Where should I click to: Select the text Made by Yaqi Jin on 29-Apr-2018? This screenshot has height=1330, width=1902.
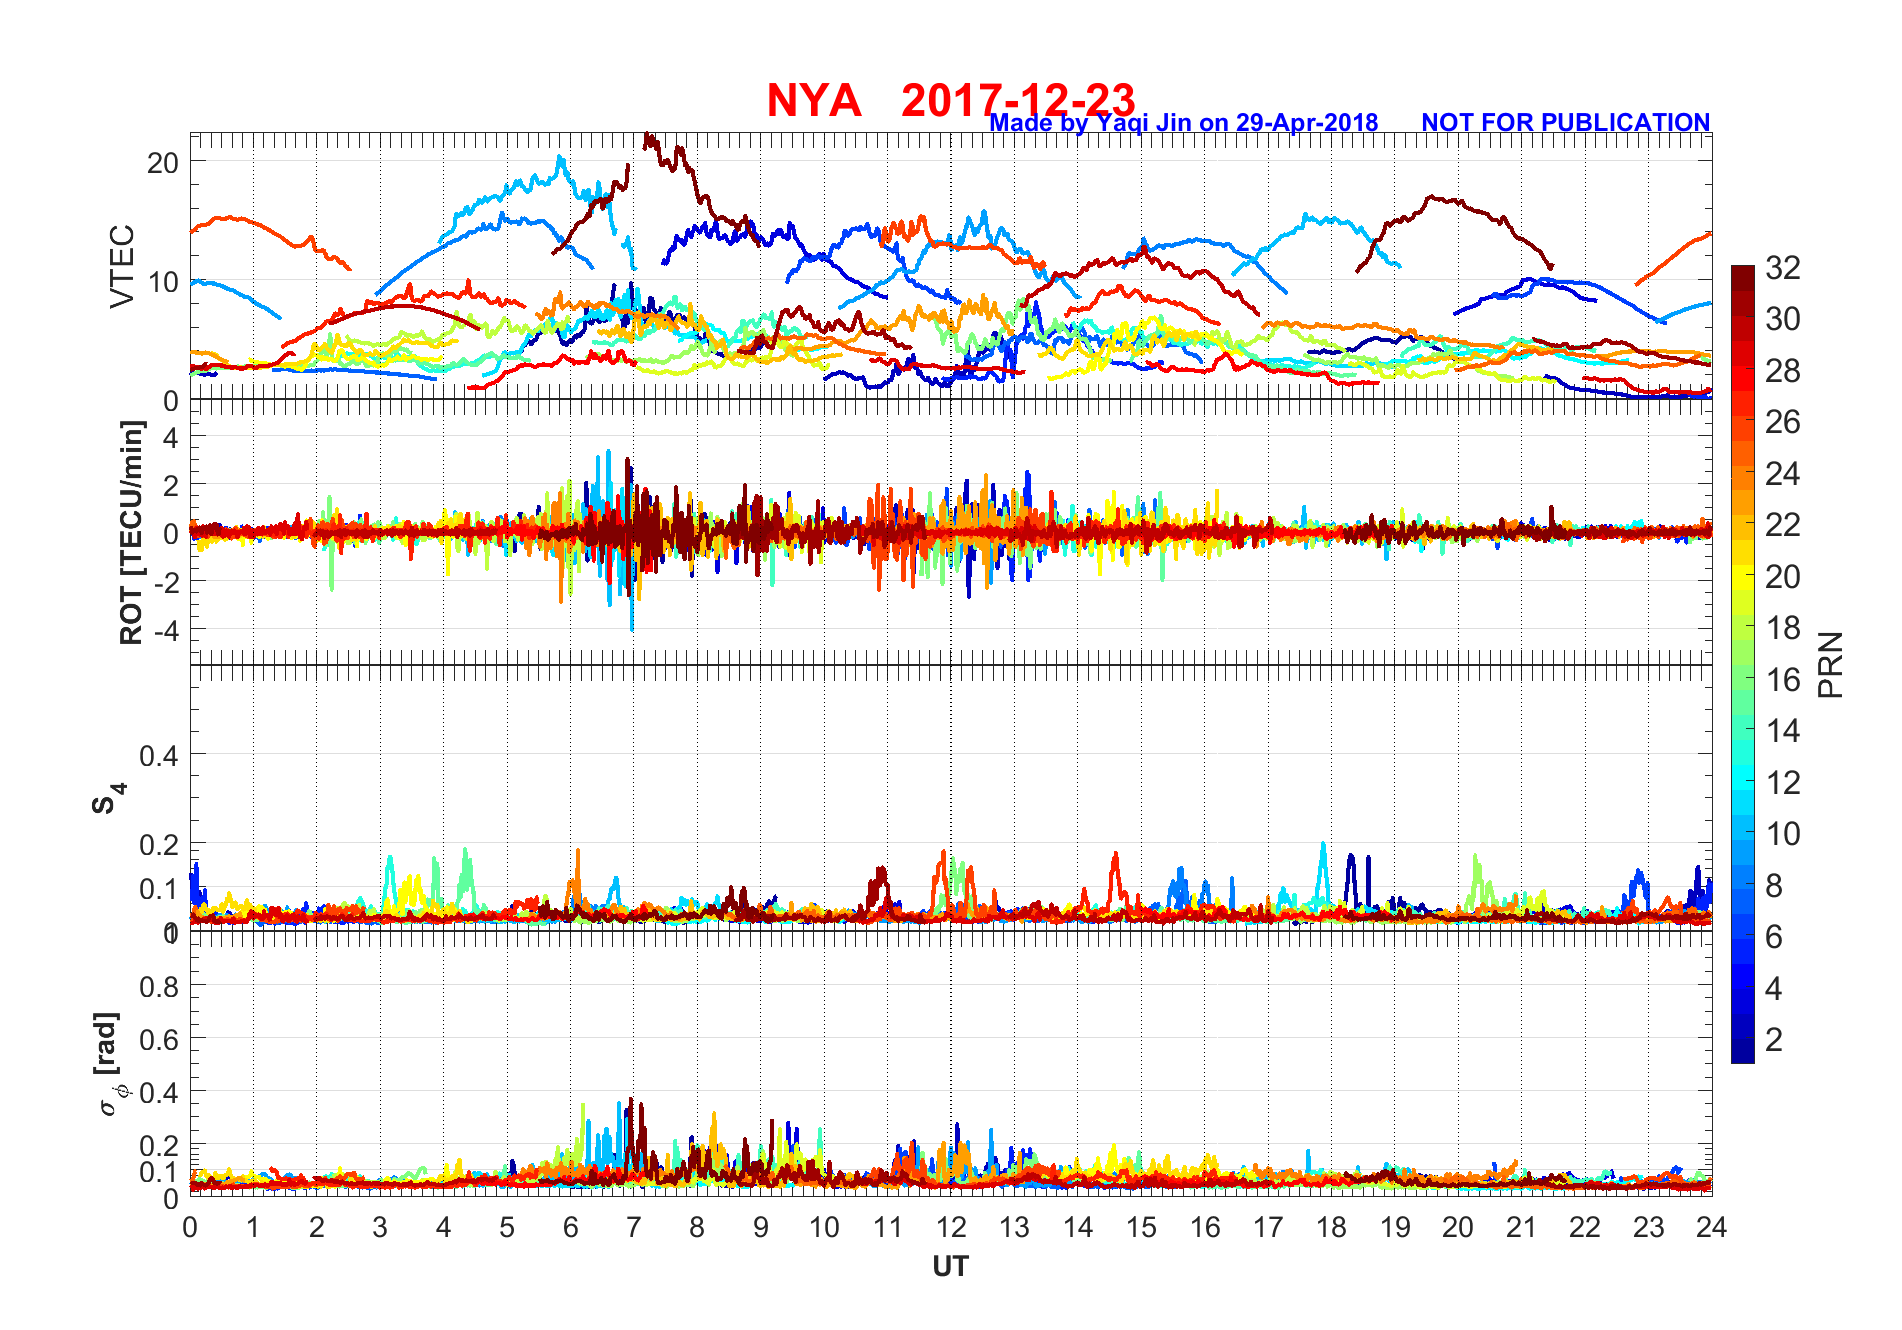click(1184, 123)
